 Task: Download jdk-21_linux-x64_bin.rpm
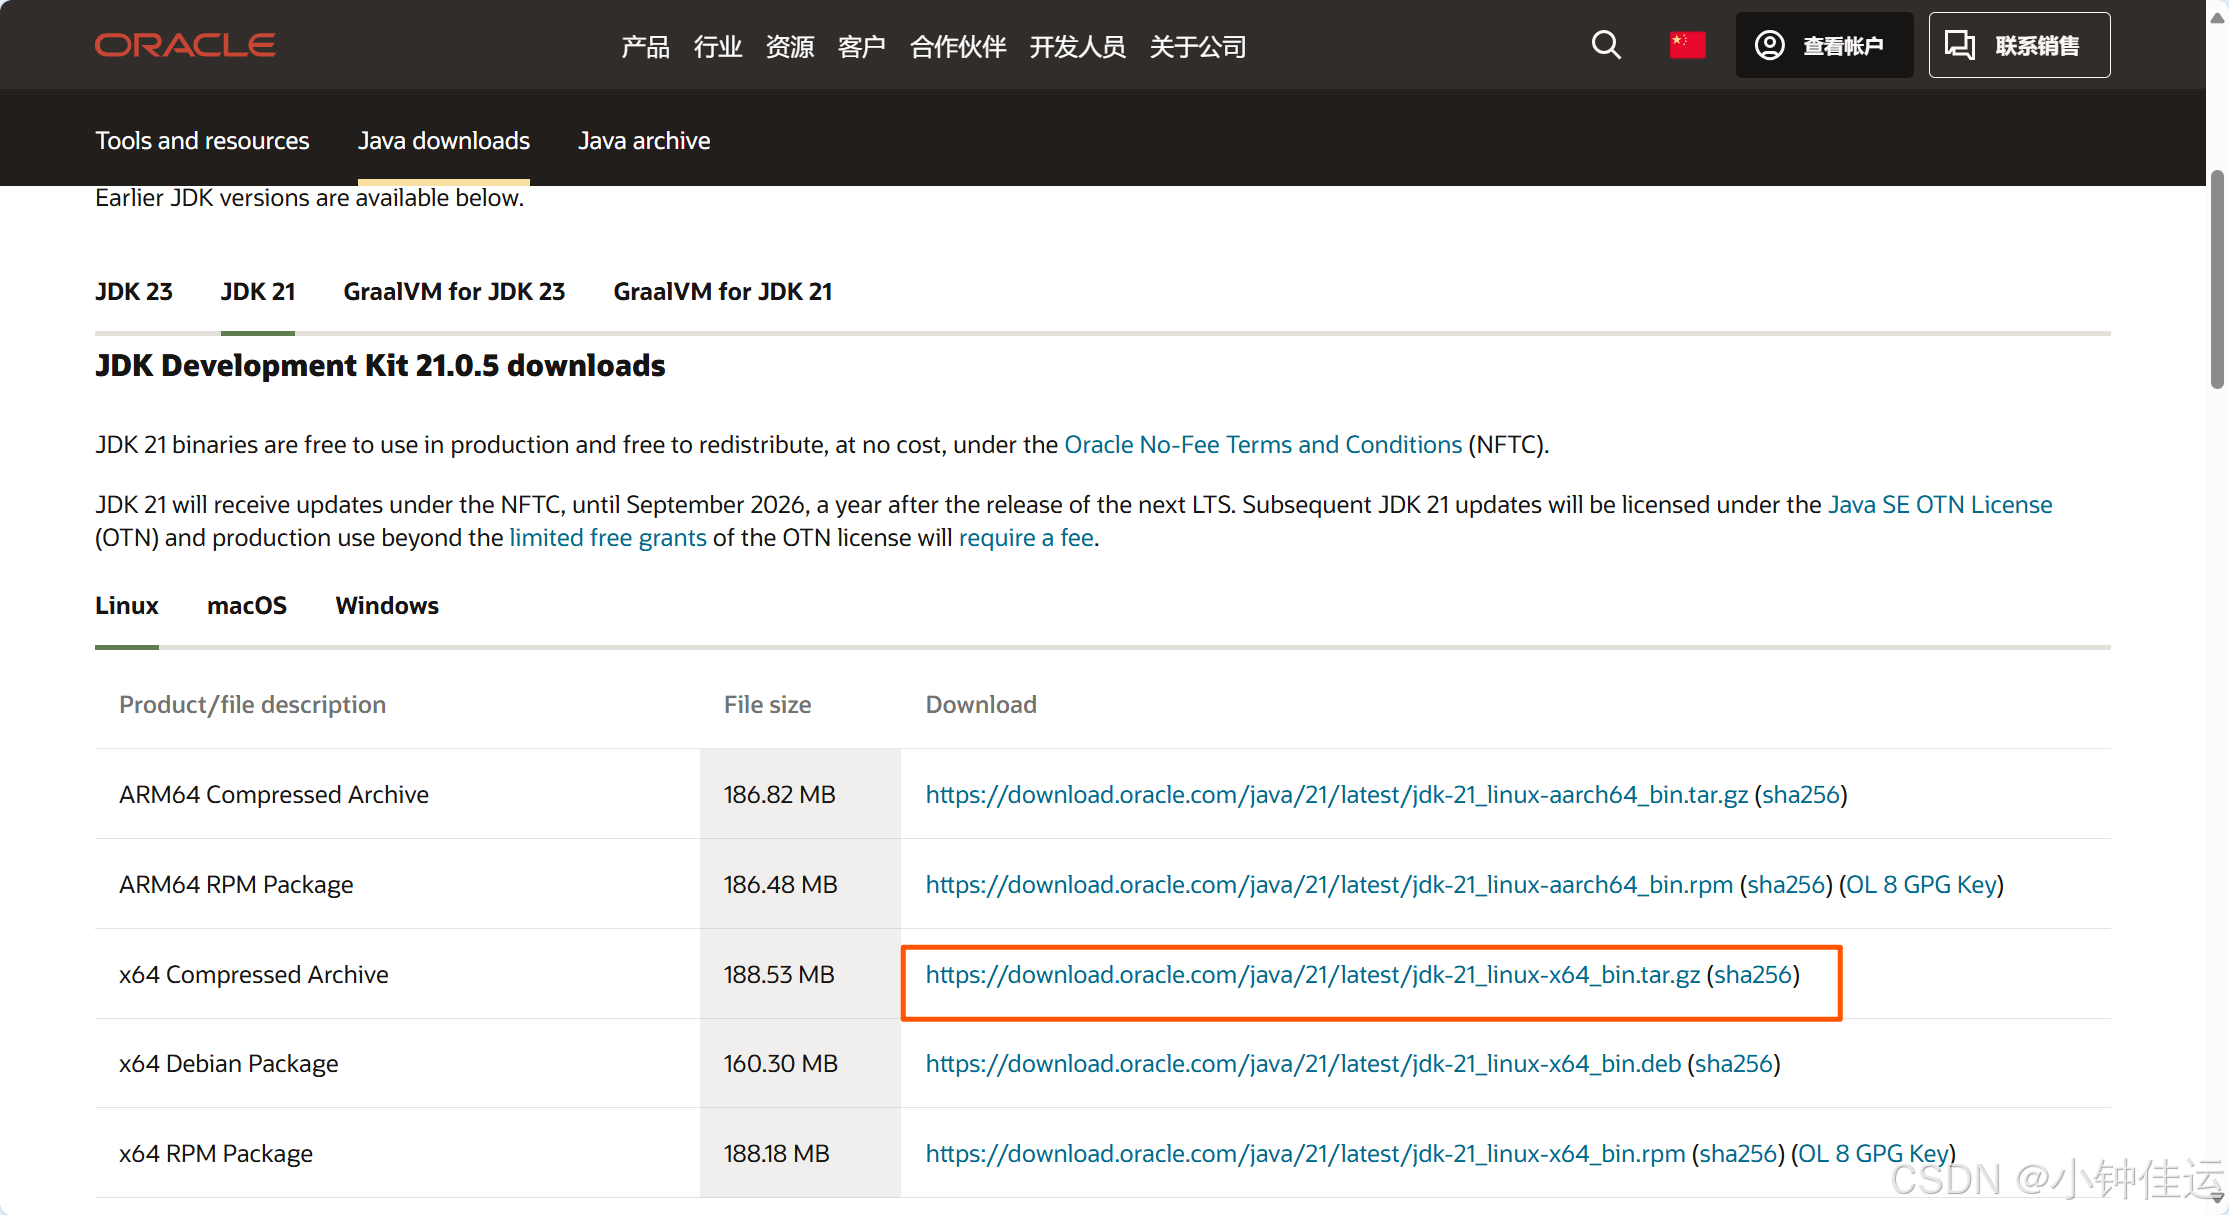point(1305,1153)
